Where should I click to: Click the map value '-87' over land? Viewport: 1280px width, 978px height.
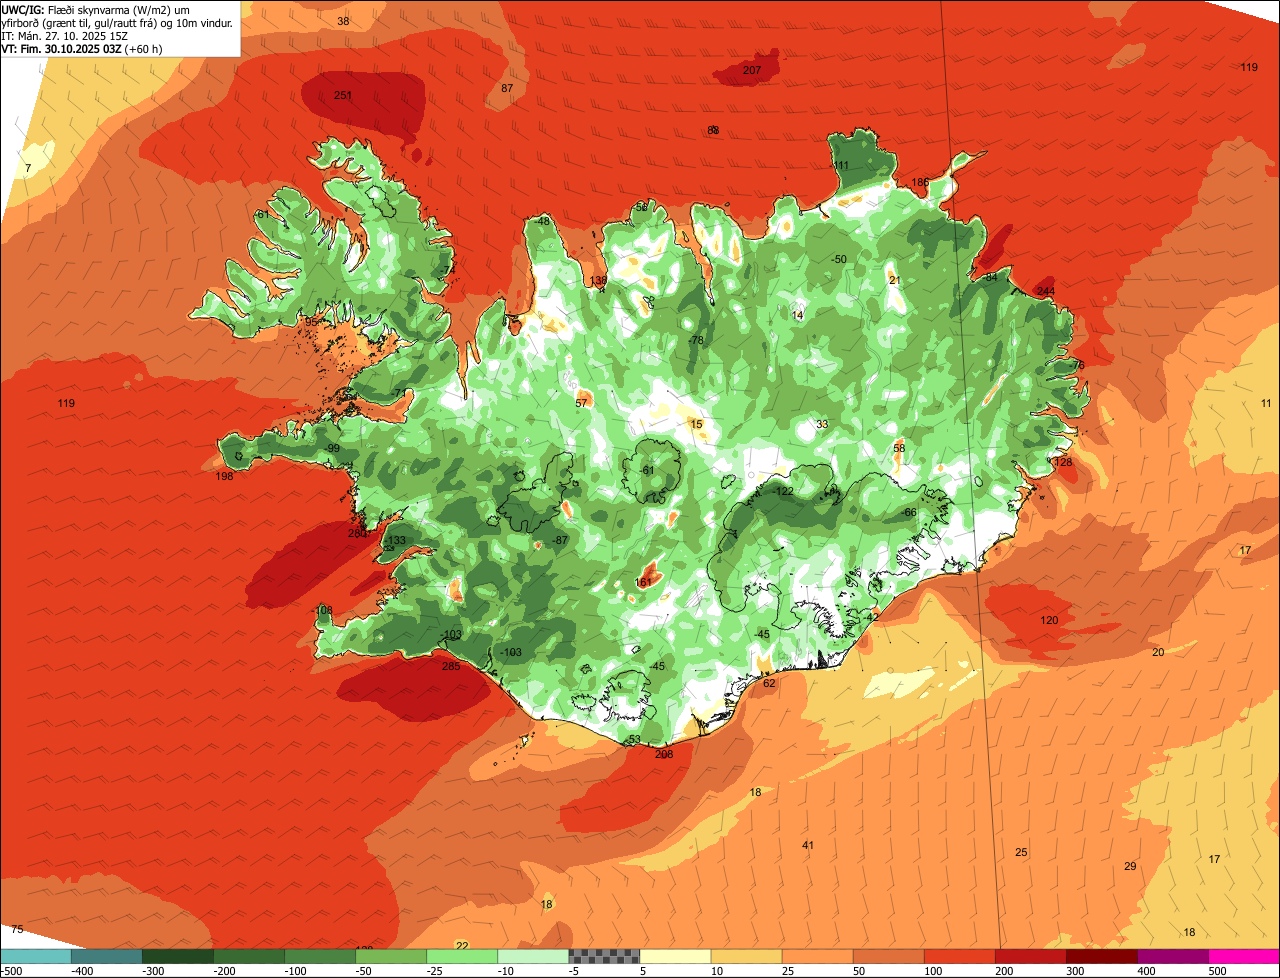[x=560, y=540]
